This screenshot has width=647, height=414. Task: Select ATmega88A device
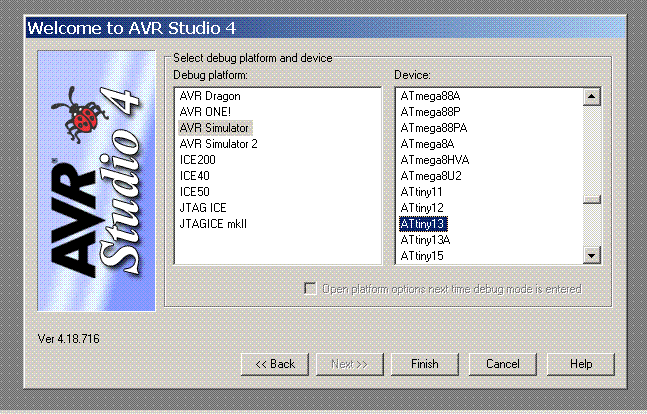click(x=430, y=96)
